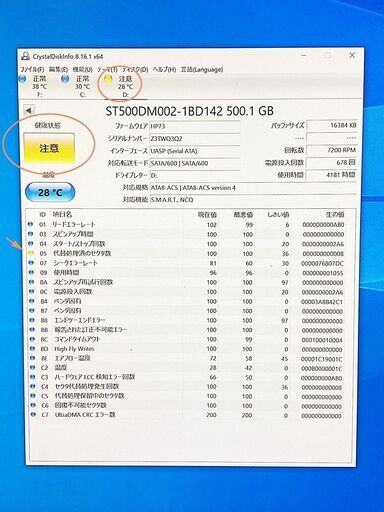Click the yellow 注意 health status button
The image size is (384, 512).
point(49,148)
